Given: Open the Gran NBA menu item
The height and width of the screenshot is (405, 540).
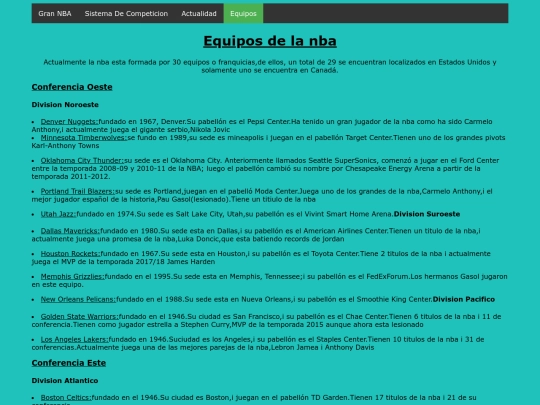Looking at the screenshot, I should pyautogui.click(x=55, y=13).
